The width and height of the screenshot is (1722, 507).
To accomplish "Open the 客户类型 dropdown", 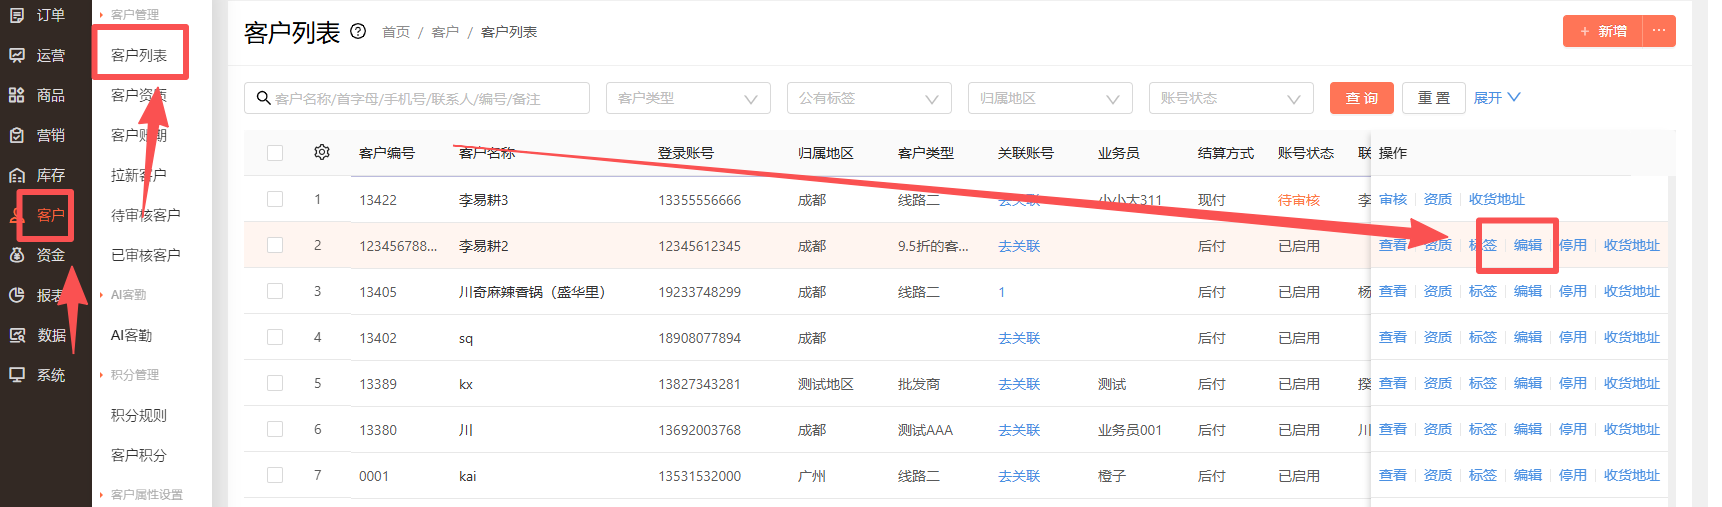I will point(688,98).
